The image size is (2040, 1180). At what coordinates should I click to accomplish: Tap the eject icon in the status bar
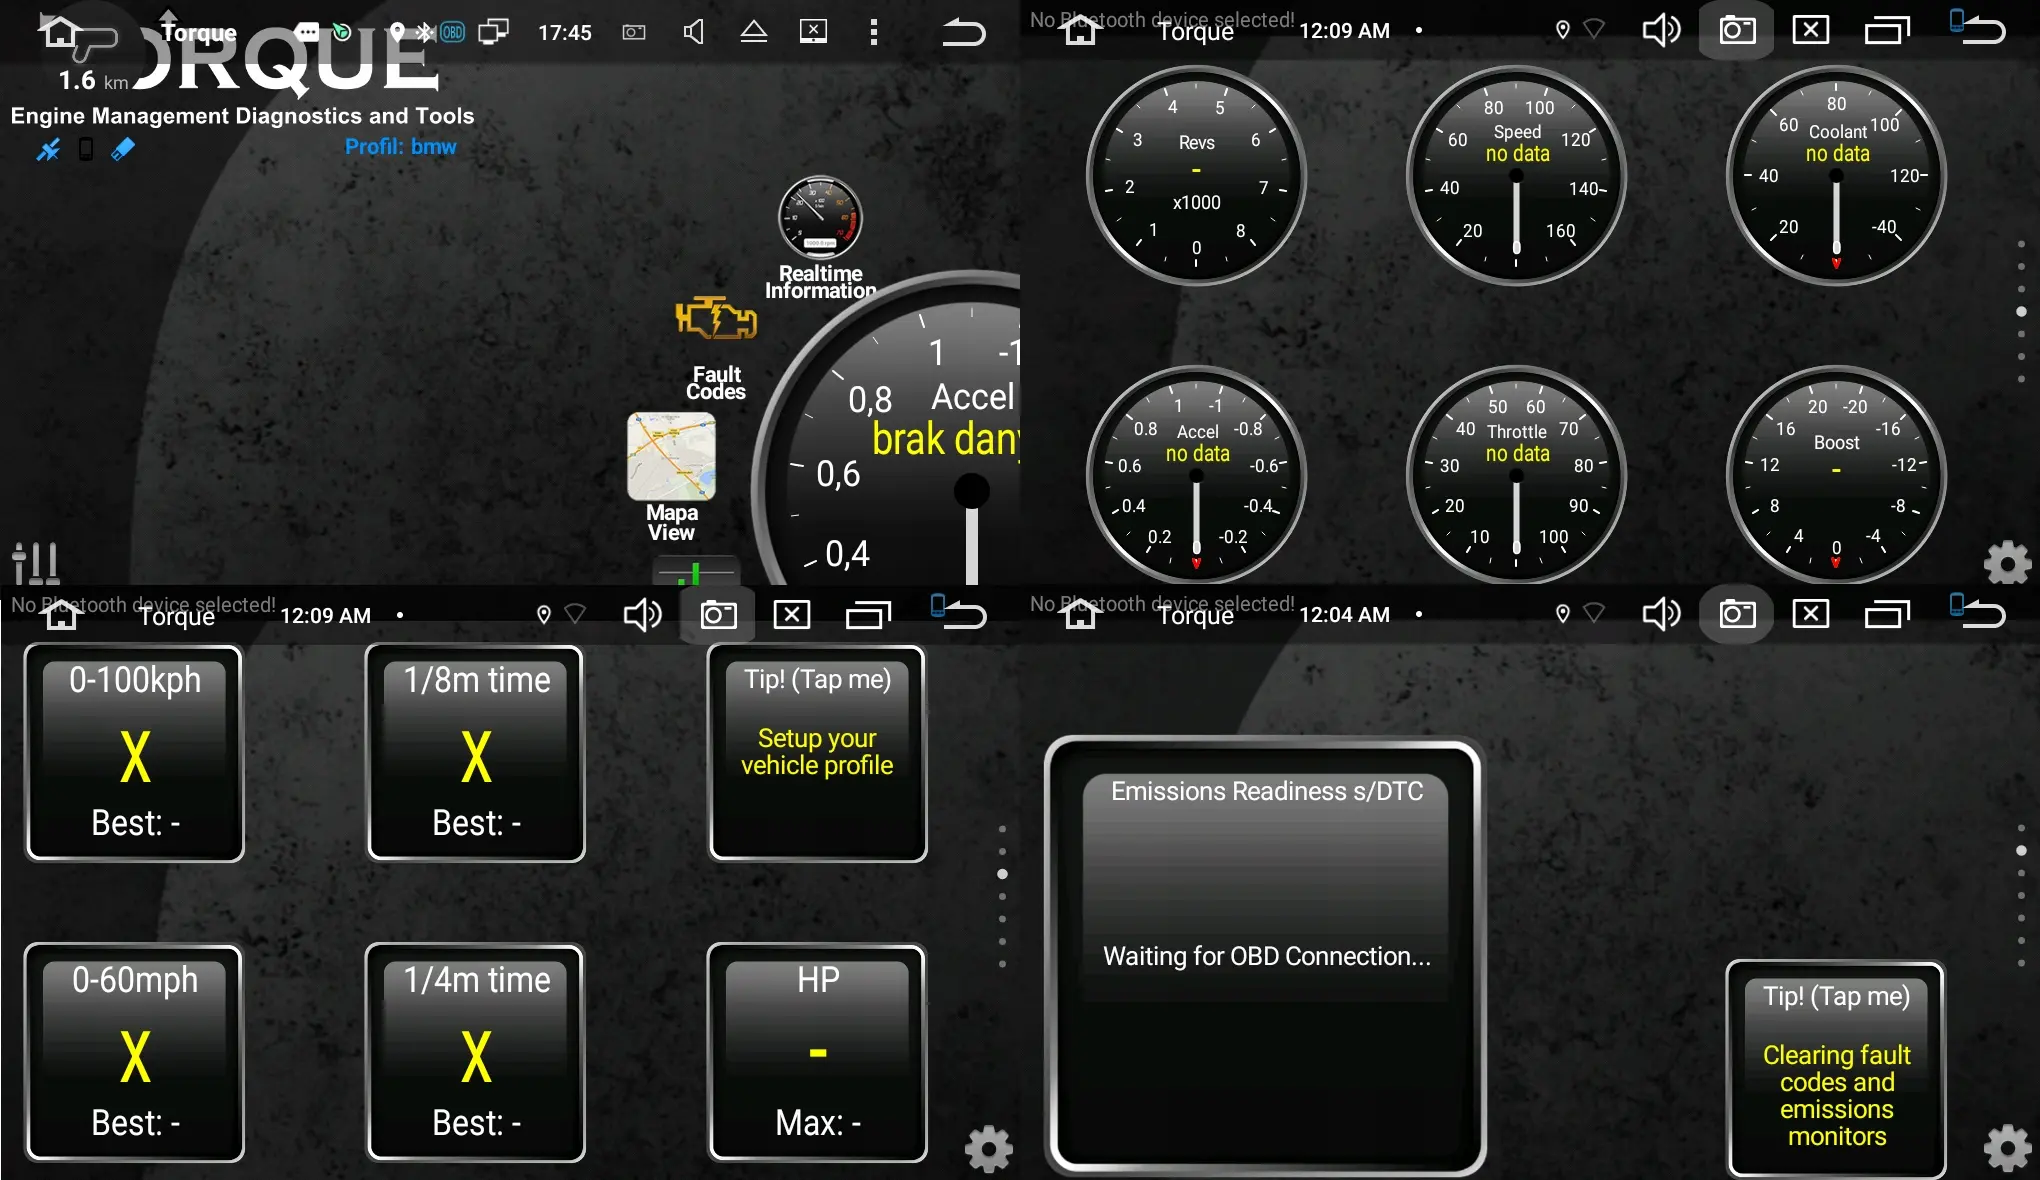[x=754, y=32]
